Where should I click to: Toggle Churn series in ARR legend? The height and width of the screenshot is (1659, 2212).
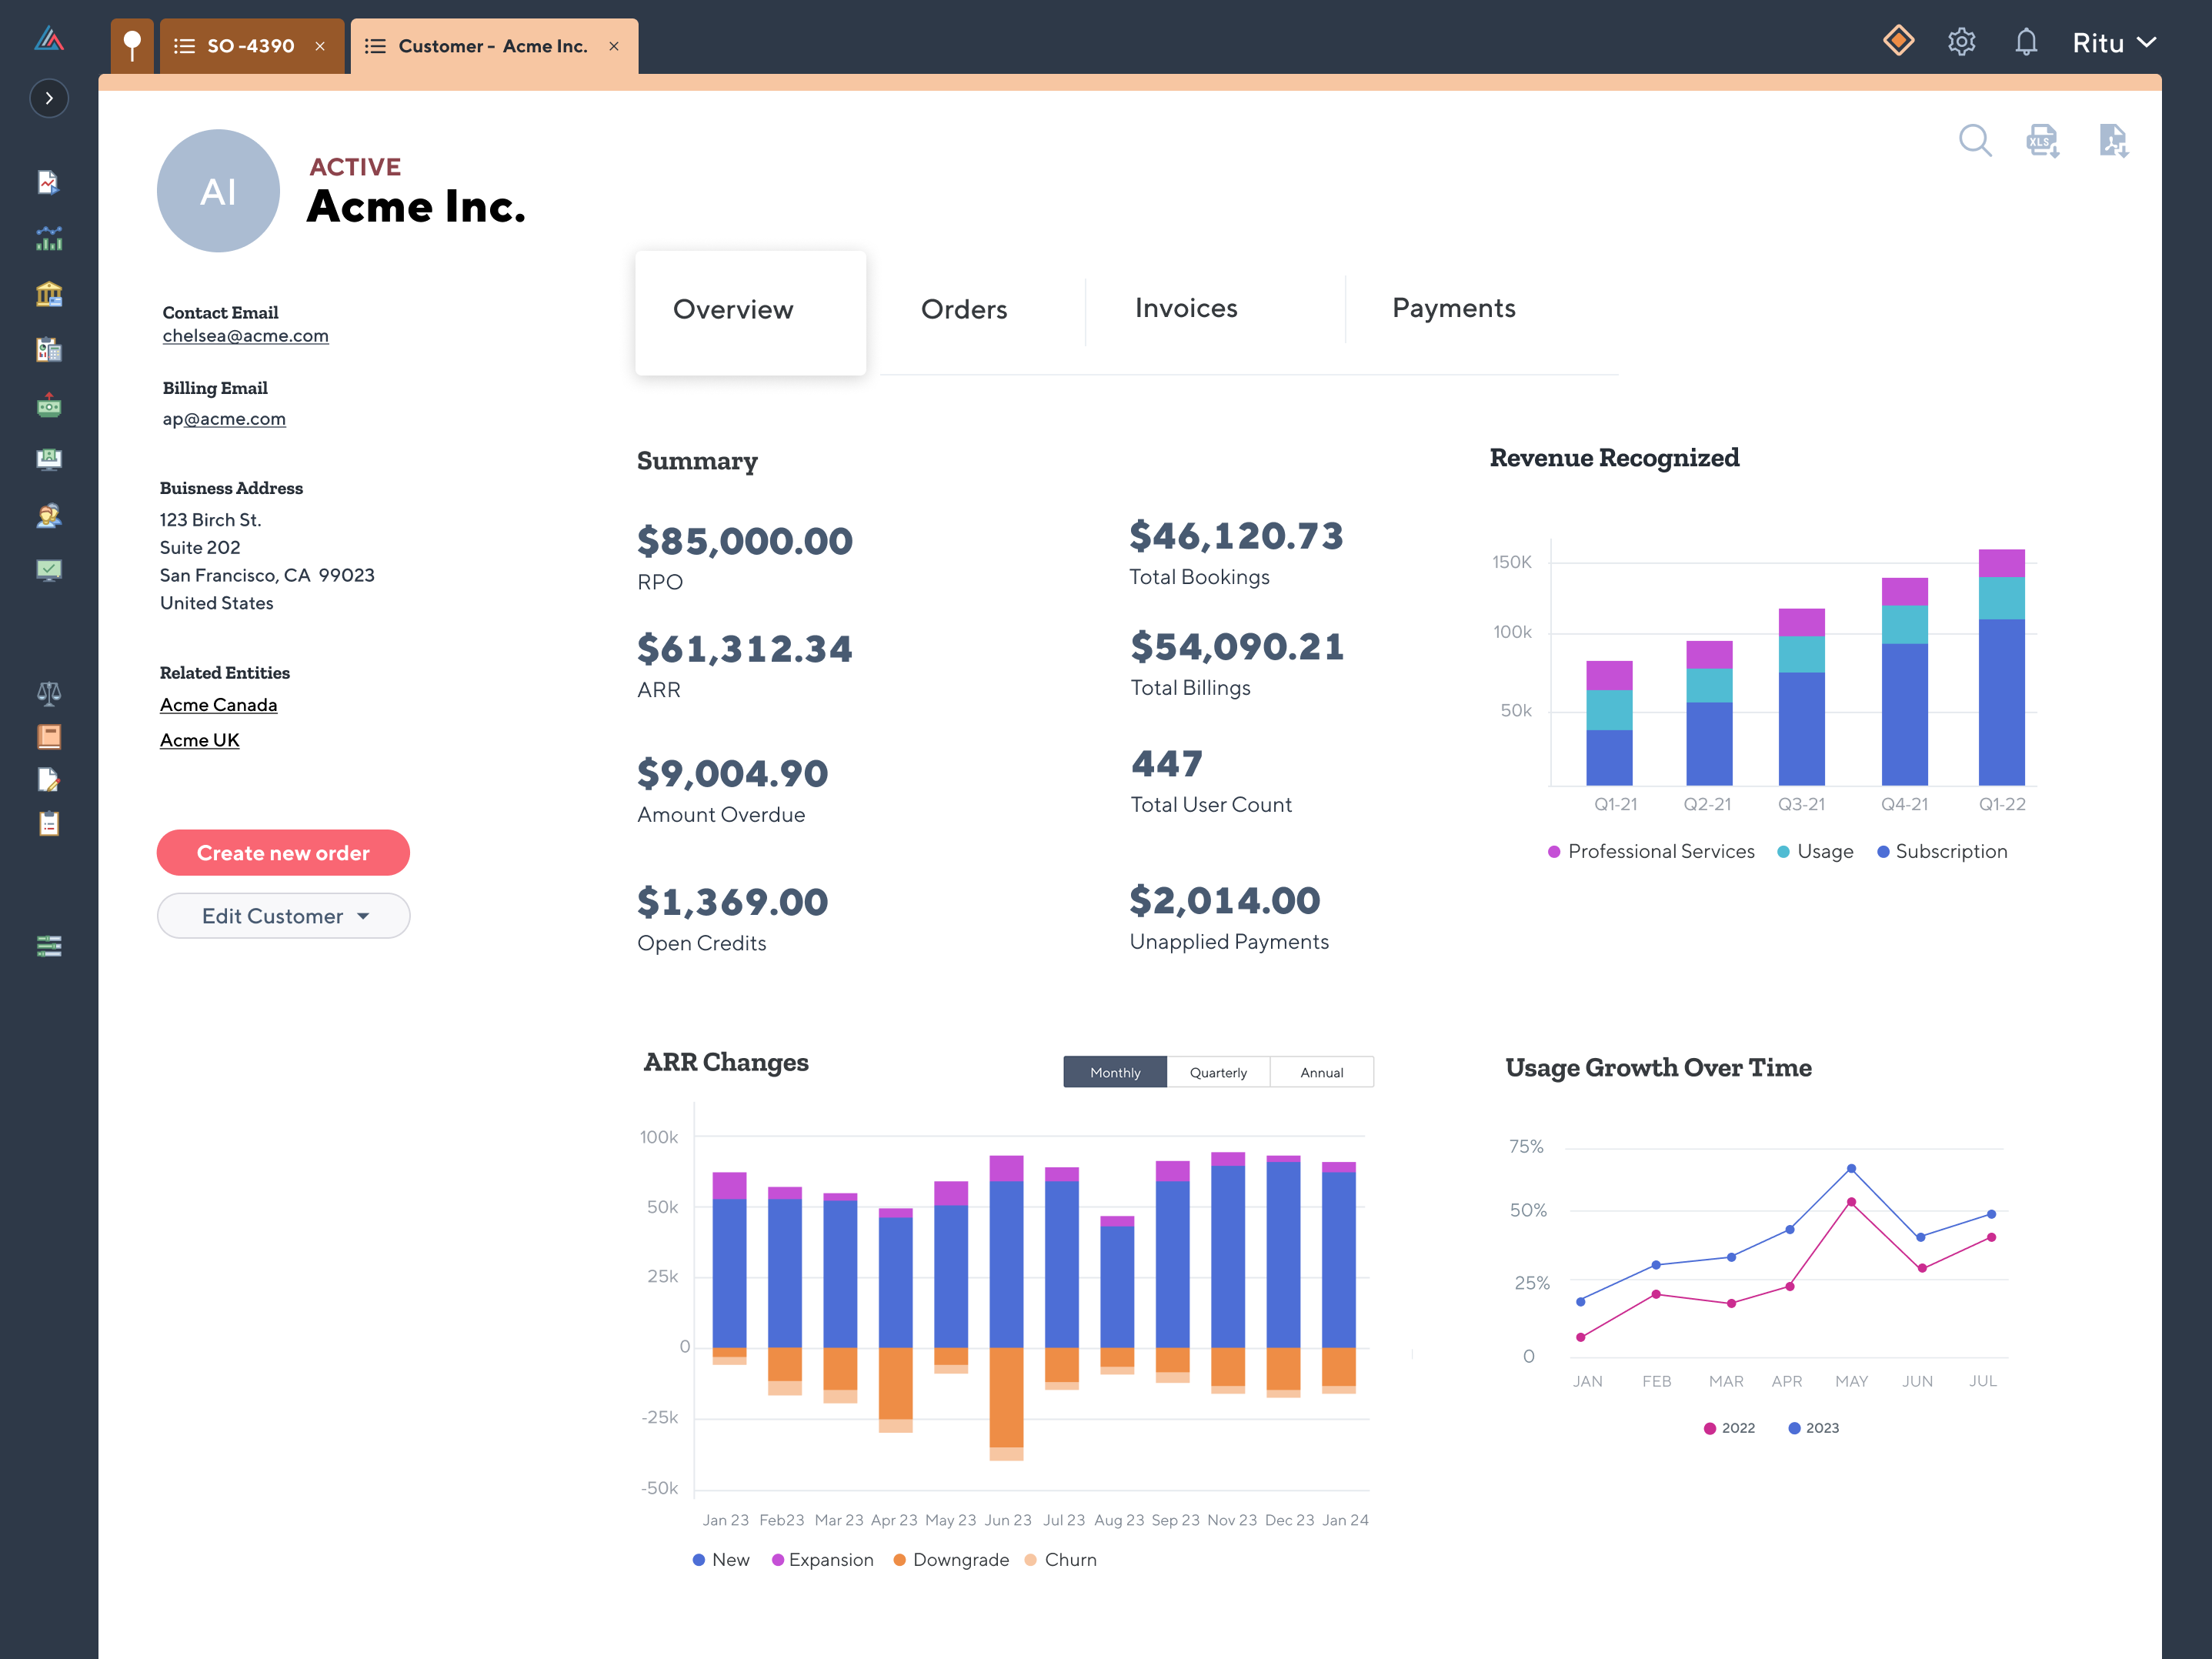(x=1061, y=1560)
